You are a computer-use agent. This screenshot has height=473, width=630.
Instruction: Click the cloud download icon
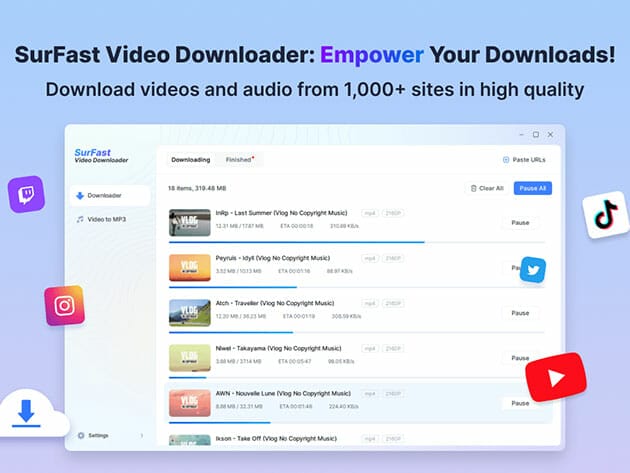click(x=27, y=413)
